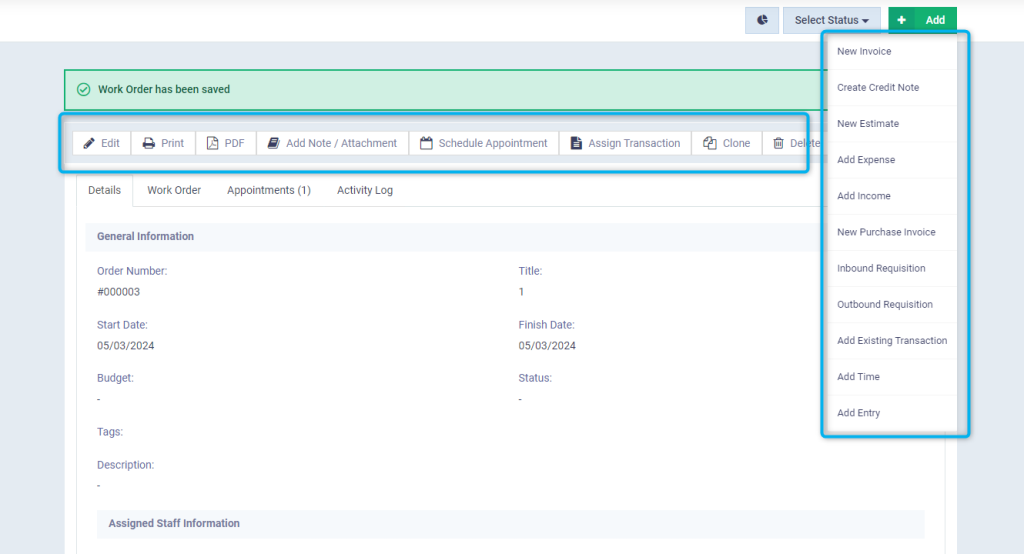Image resolution: width=1024 pixels, height=554 pixels.
Task: Click the document icon on Assign Transaction
Action: pos(576,143)
